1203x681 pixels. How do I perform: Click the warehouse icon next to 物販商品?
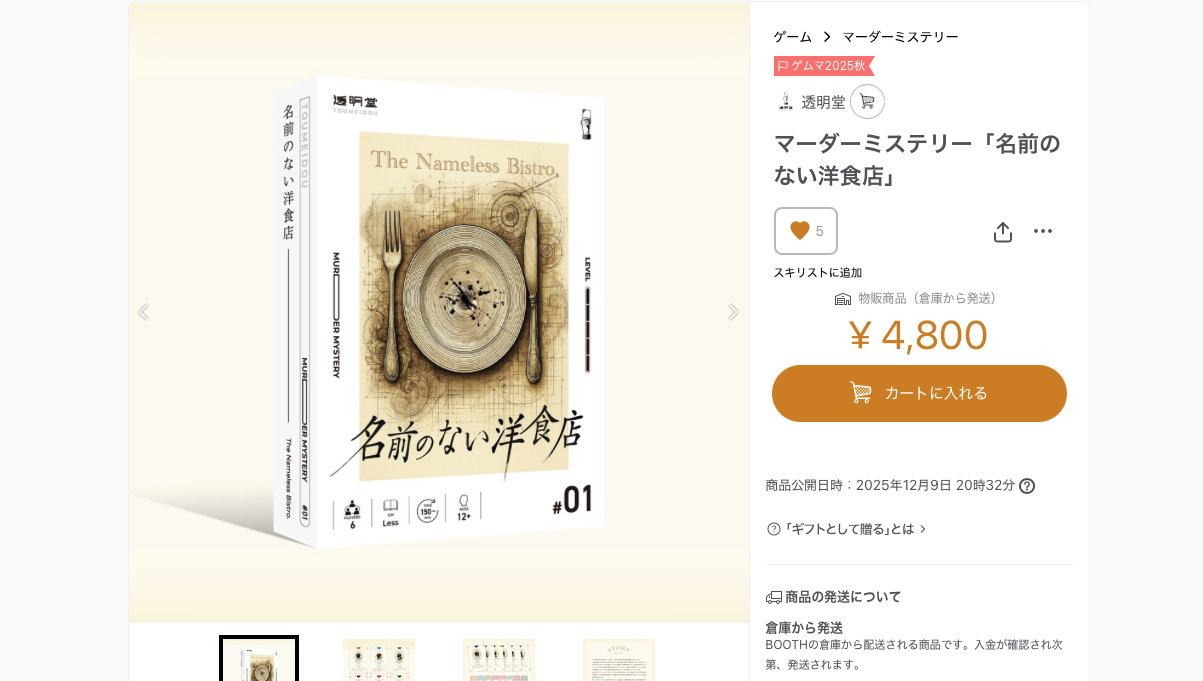coord(841,297)
